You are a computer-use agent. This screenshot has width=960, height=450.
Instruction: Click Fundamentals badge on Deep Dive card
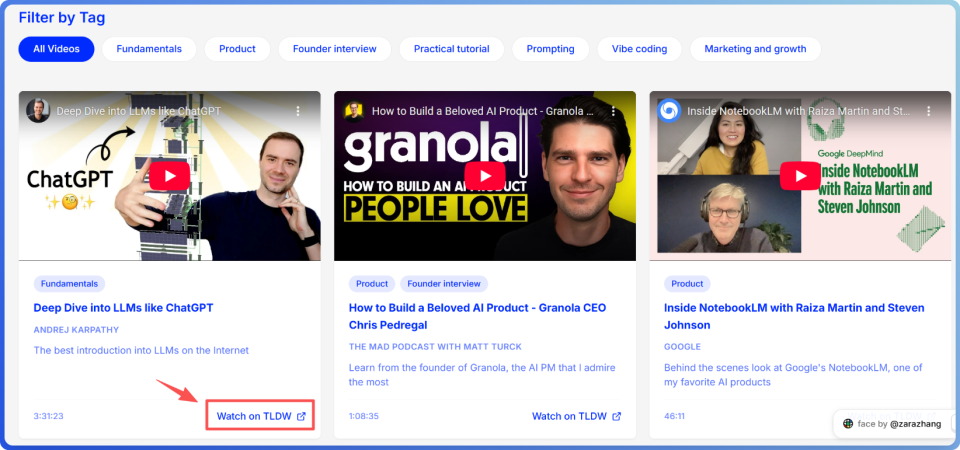tap(69, 284)
